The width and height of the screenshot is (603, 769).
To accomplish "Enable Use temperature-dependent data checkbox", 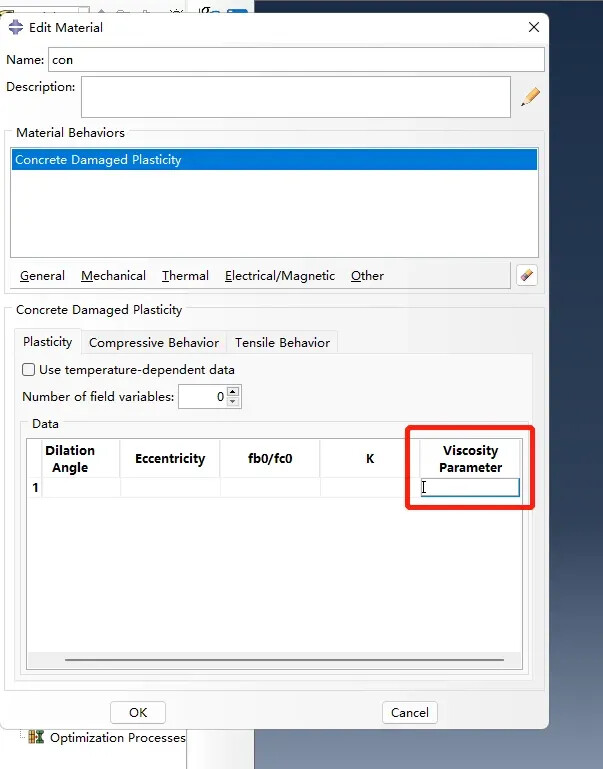I will click(x=29, y=370).
